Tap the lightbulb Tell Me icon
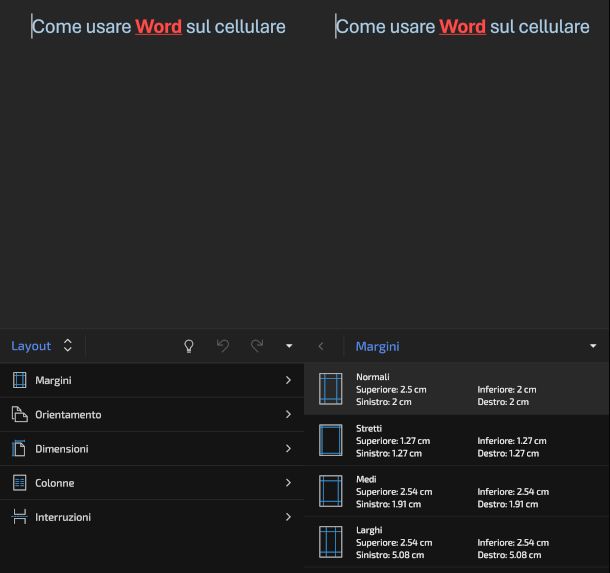610x573 pixels. pos(189,346)
